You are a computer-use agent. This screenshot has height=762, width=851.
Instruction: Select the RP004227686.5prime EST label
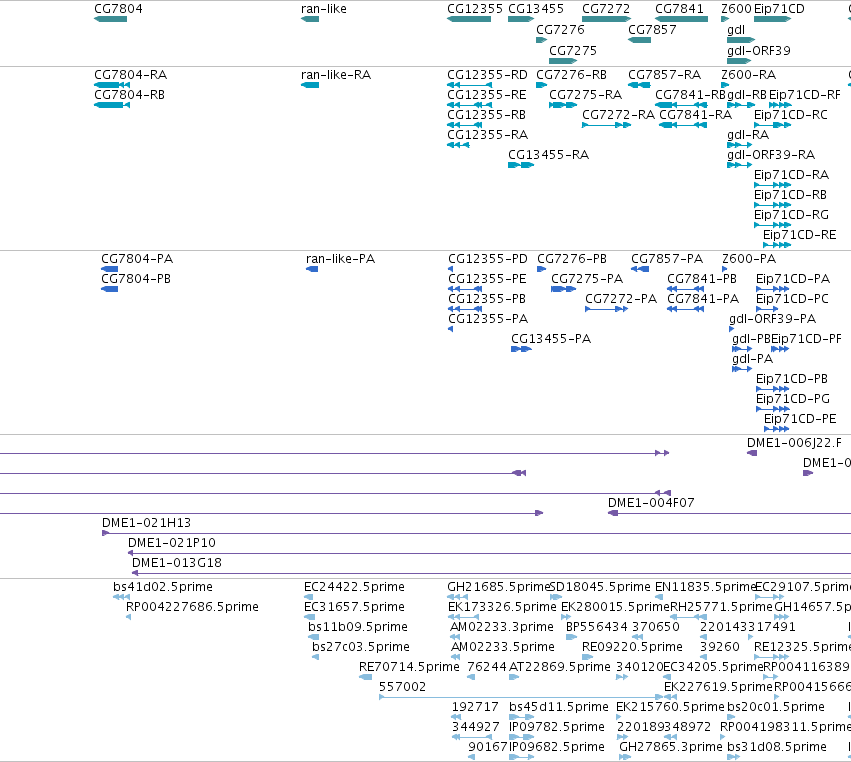point(192,607)
